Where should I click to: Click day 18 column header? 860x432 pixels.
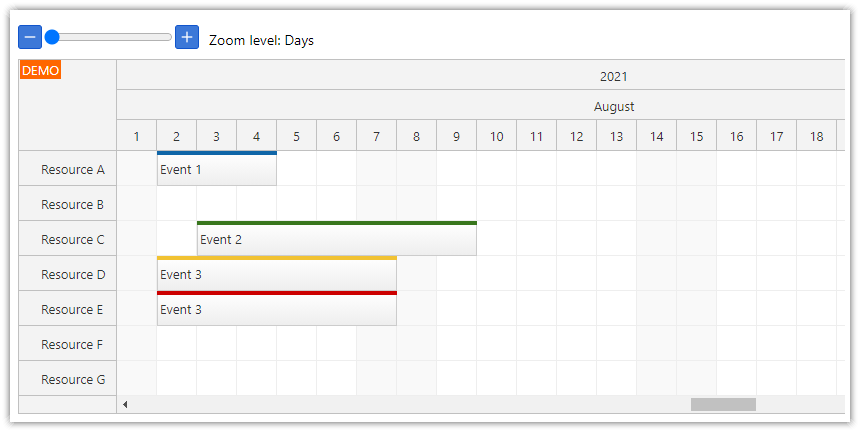coord(816,136)
